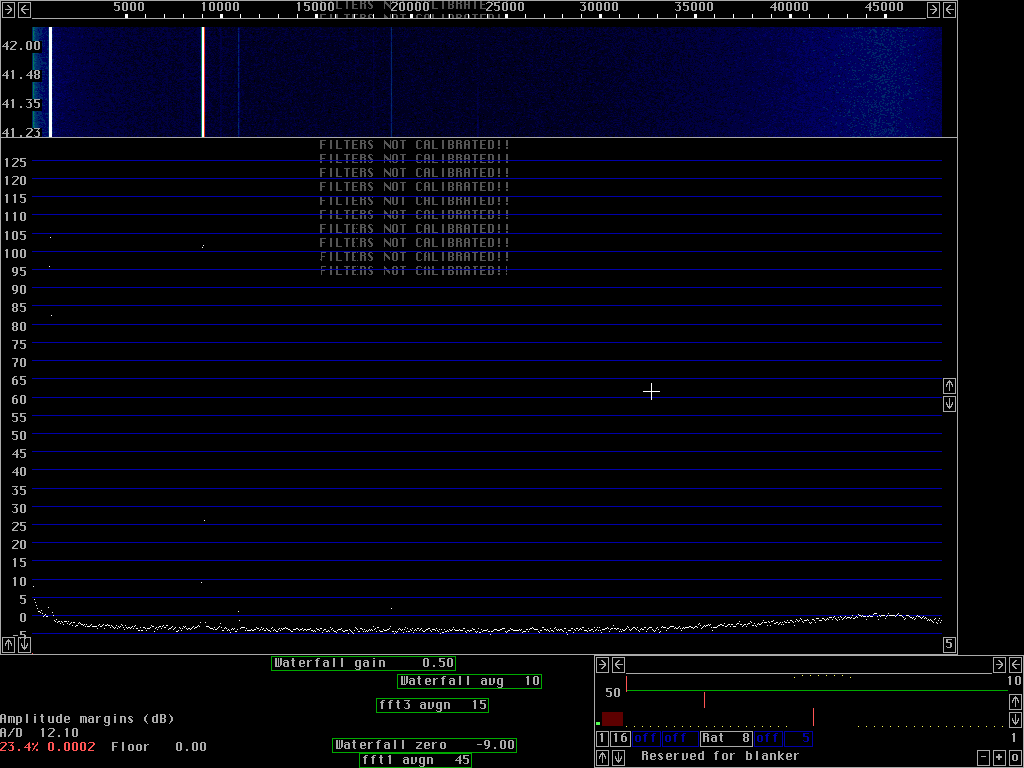Click the 'Rat 8' box
Screen dimensions: 1024x768
(x=726, y=739)
